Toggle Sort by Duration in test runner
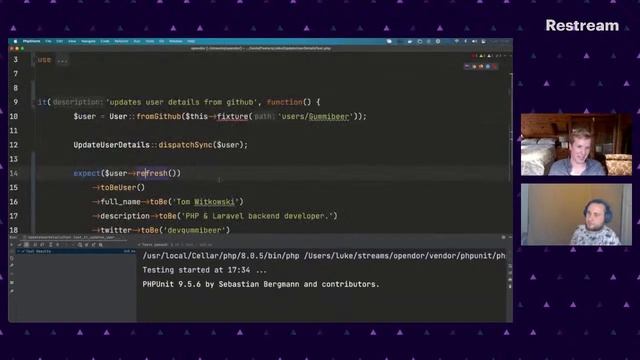640x360 pixels. click(42, 245)
